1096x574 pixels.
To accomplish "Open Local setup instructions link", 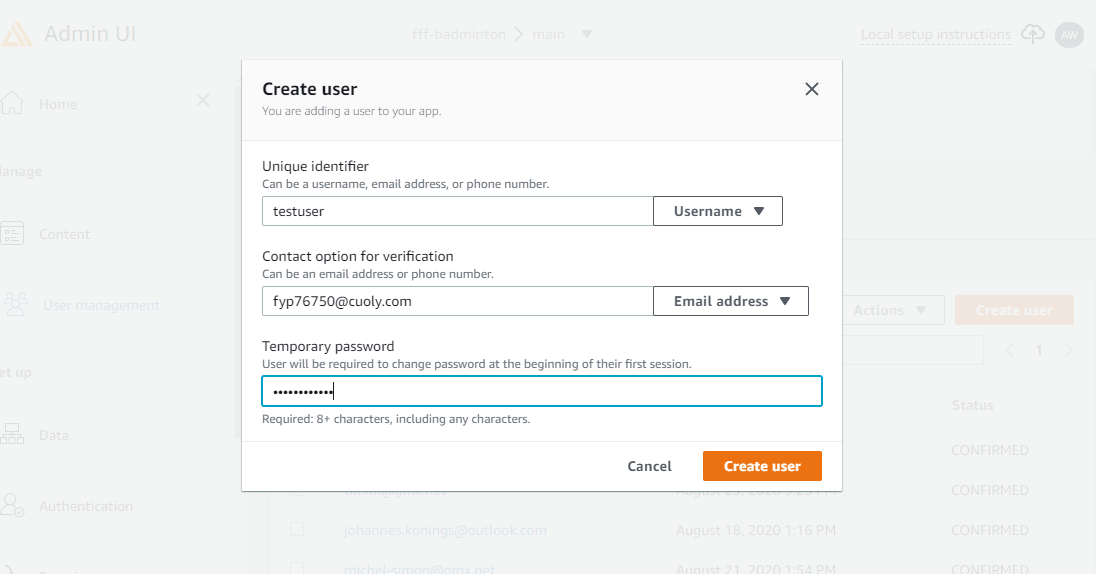I will pos(936,34).
